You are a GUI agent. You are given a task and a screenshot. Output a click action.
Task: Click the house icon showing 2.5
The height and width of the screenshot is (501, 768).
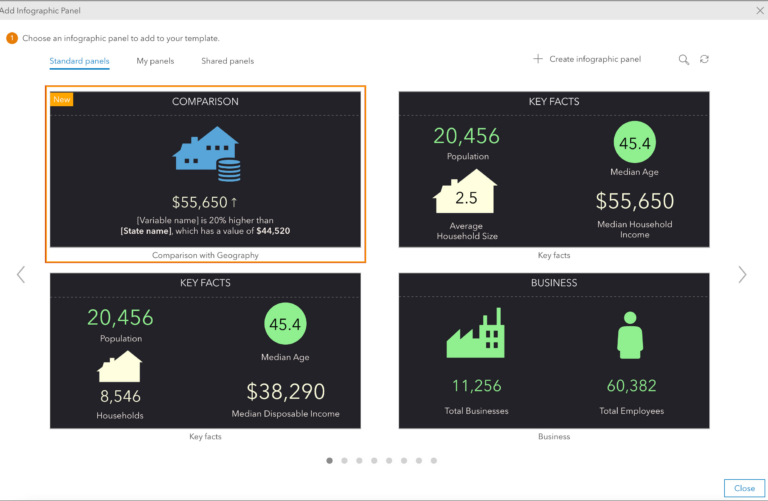465,191
